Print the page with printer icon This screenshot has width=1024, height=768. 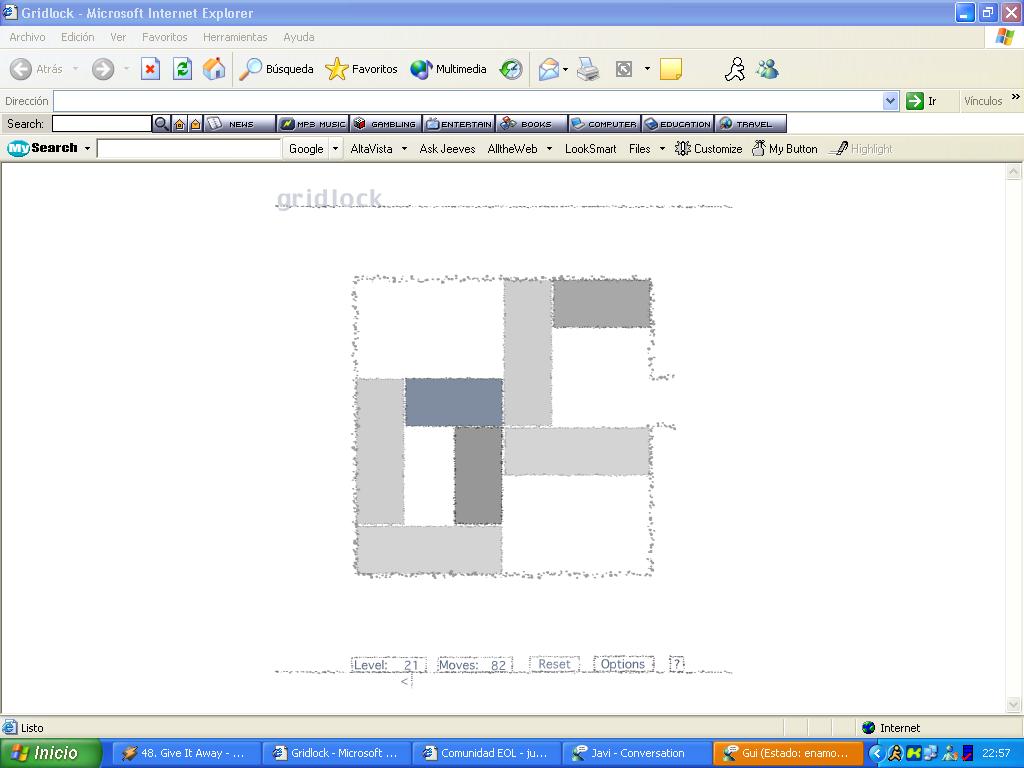[588, 69]
